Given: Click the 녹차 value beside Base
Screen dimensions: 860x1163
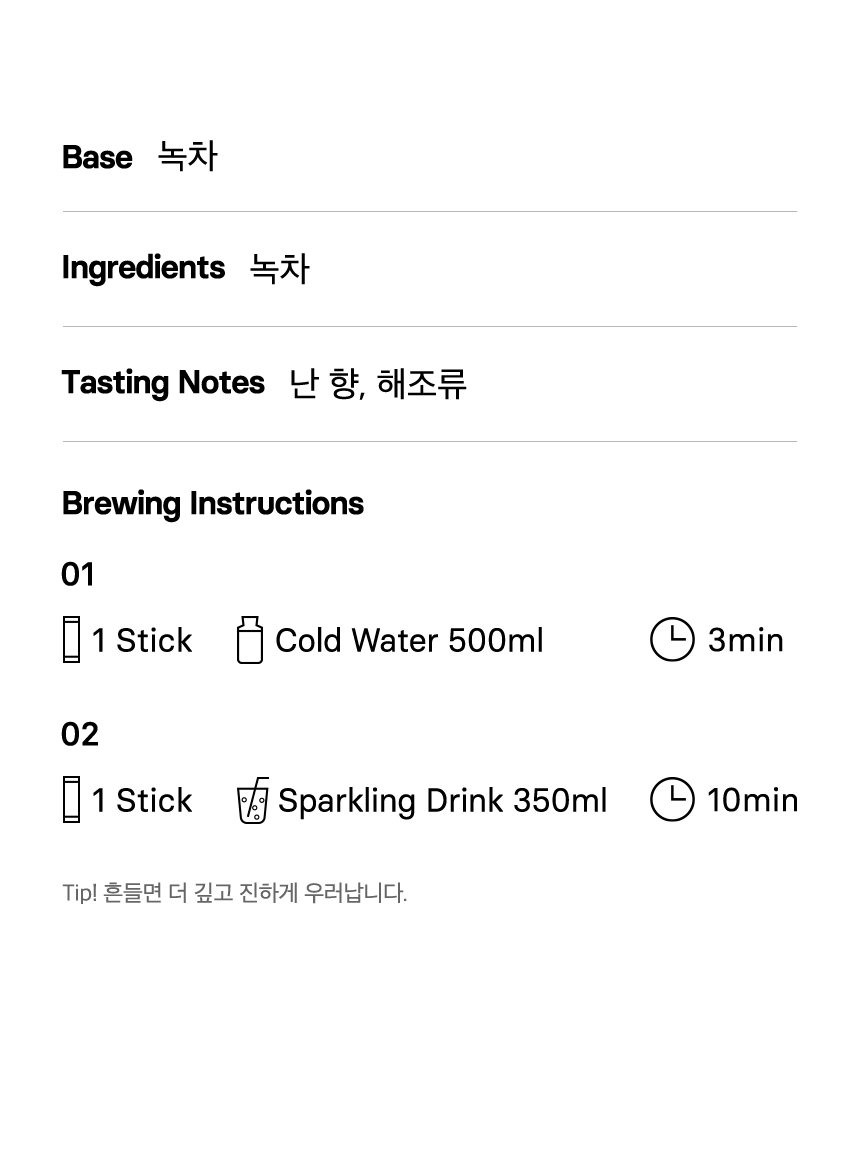Looking at the screenshot, I should 188,157.
